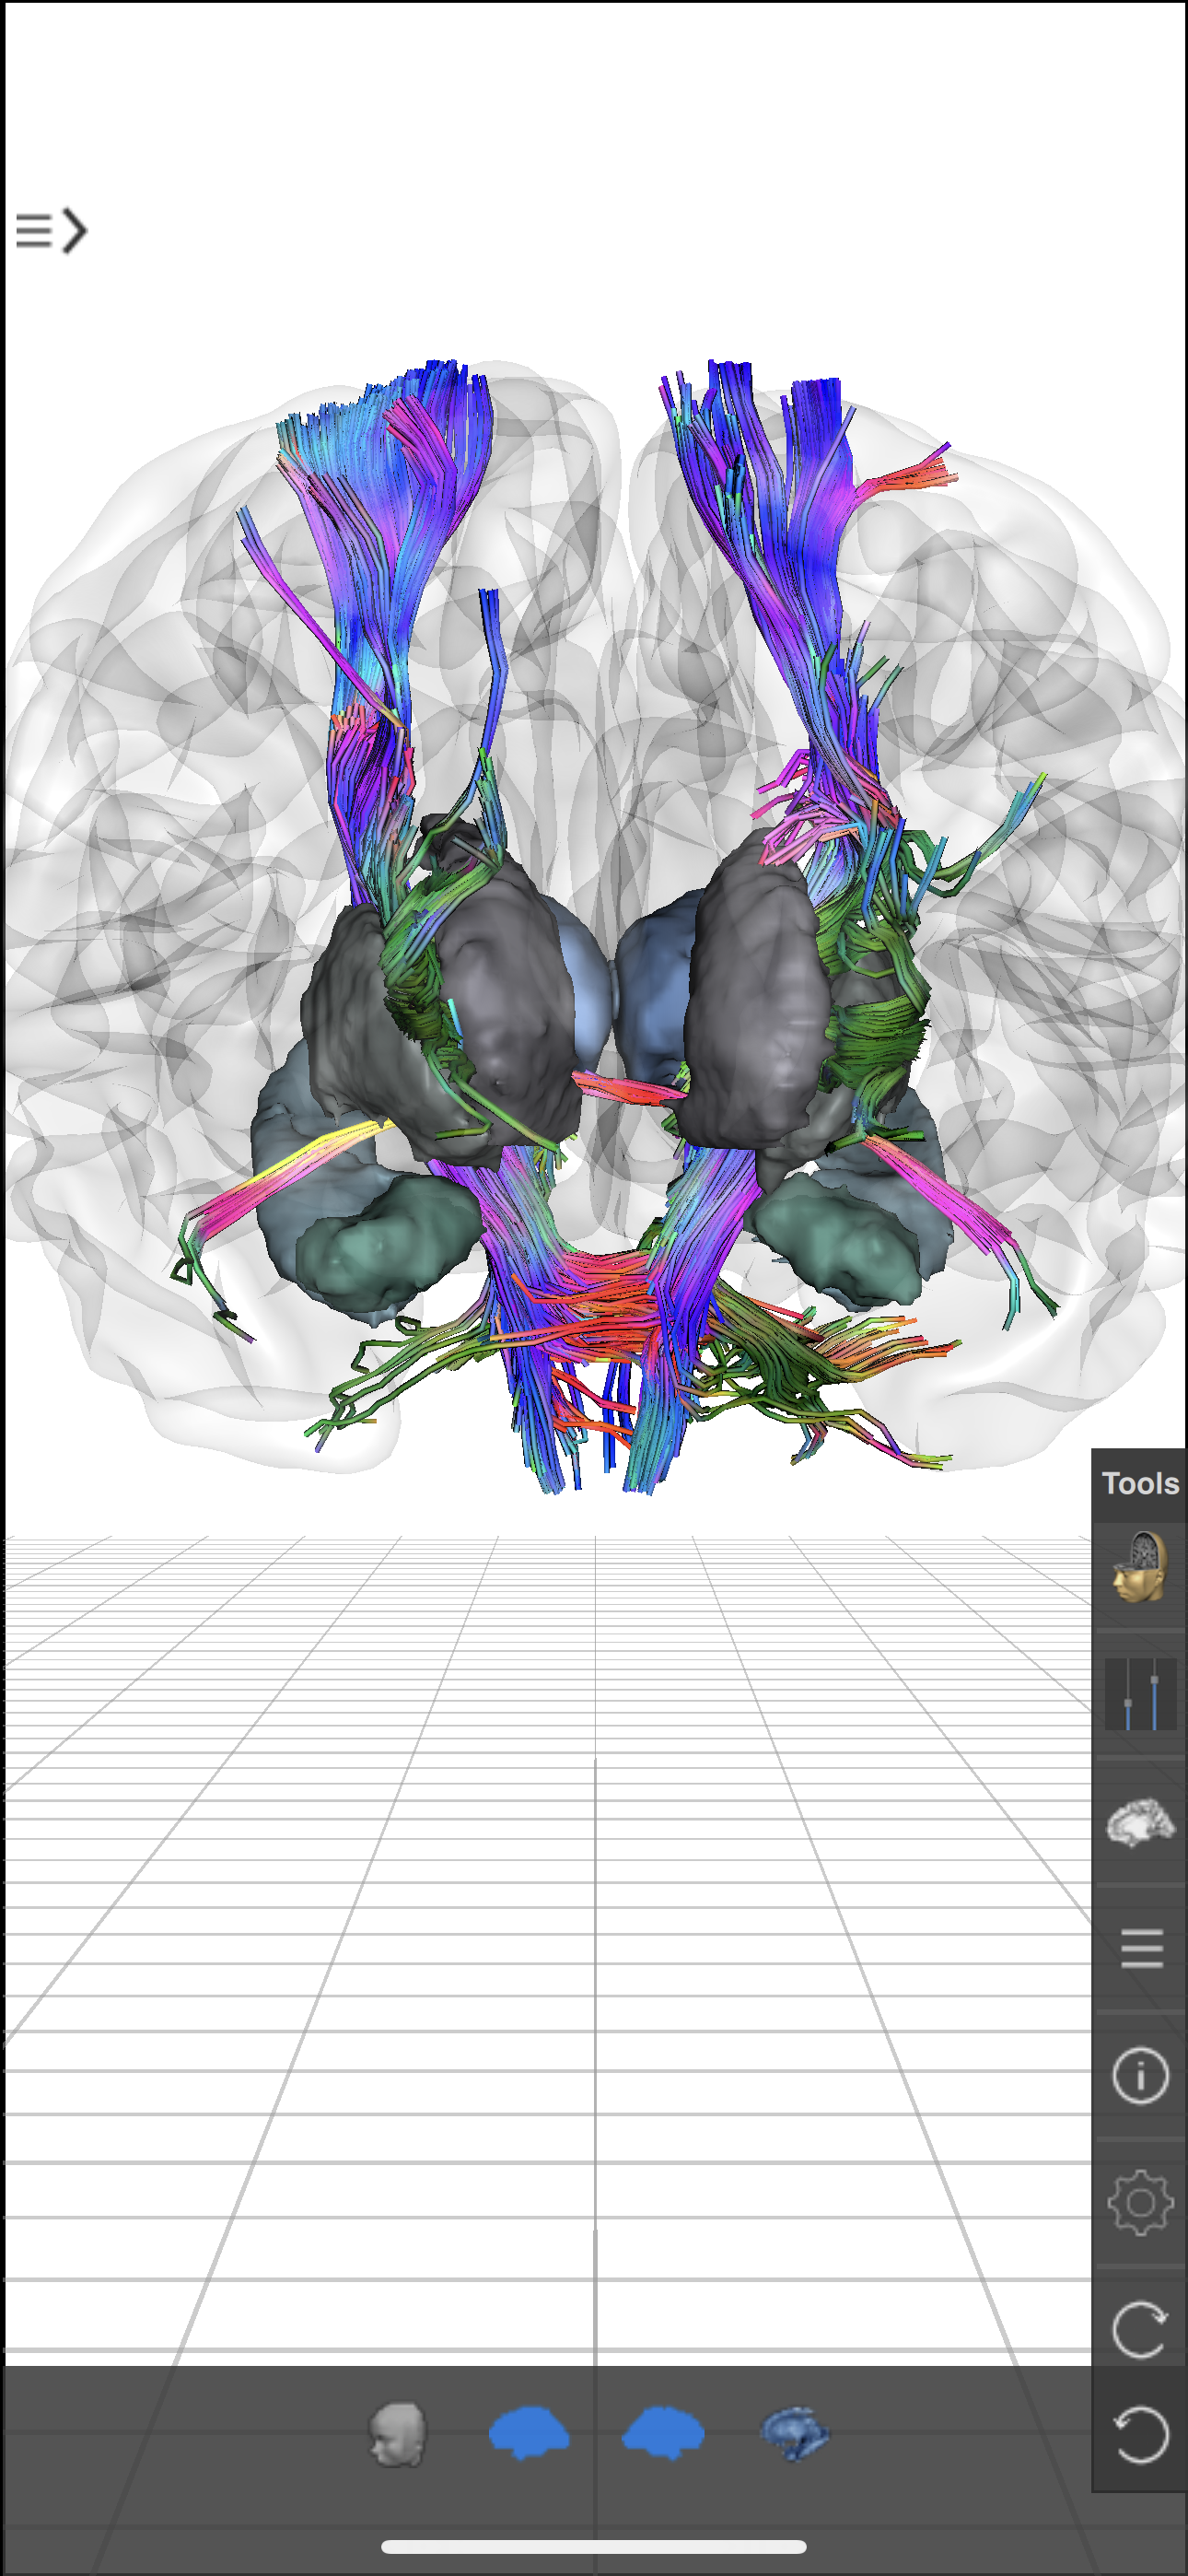Open the head cutaway view tool

(x=1140, y=1567)
